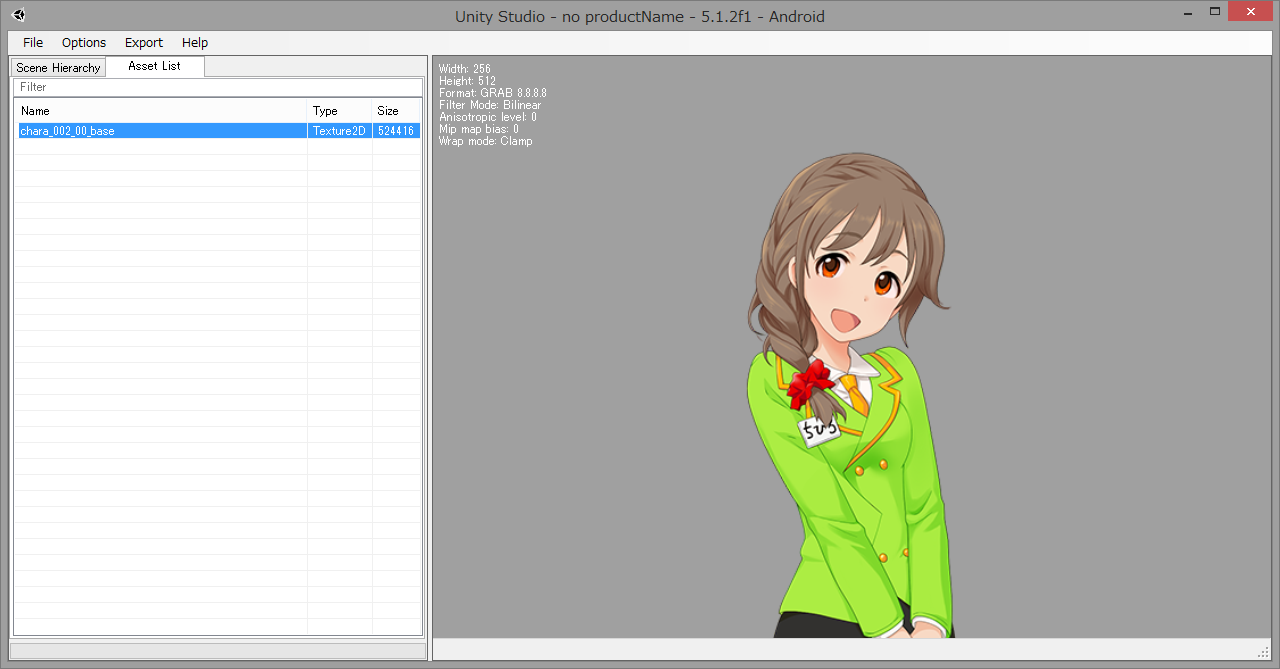Open the File menu
Viewport: 1280px width, 669px height.
[33, 42]
